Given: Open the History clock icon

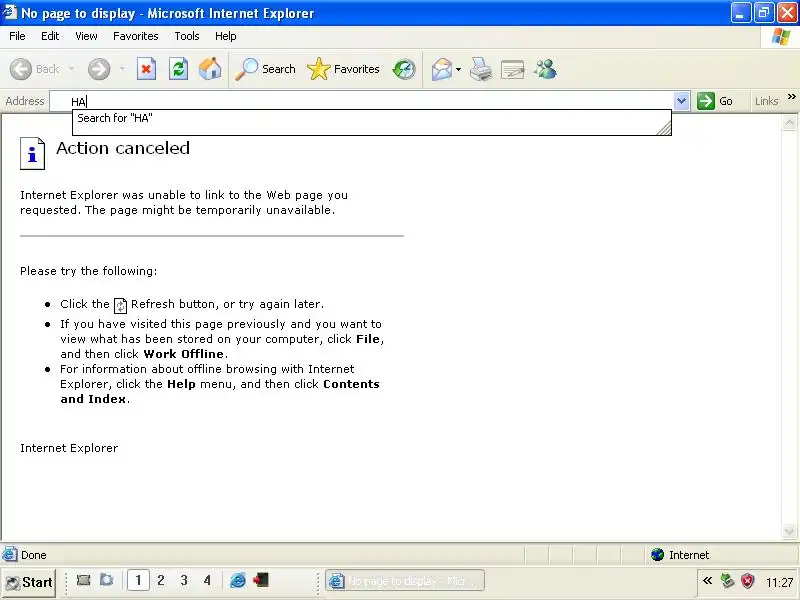Looking at the screenshot, I should tap(404, 69).
